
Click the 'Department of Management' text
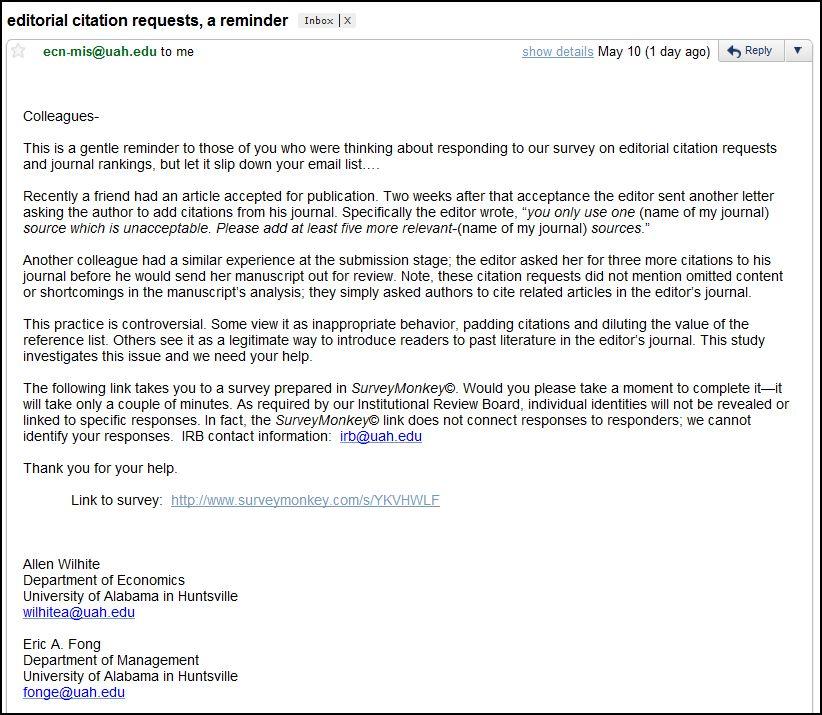[111, 660]
